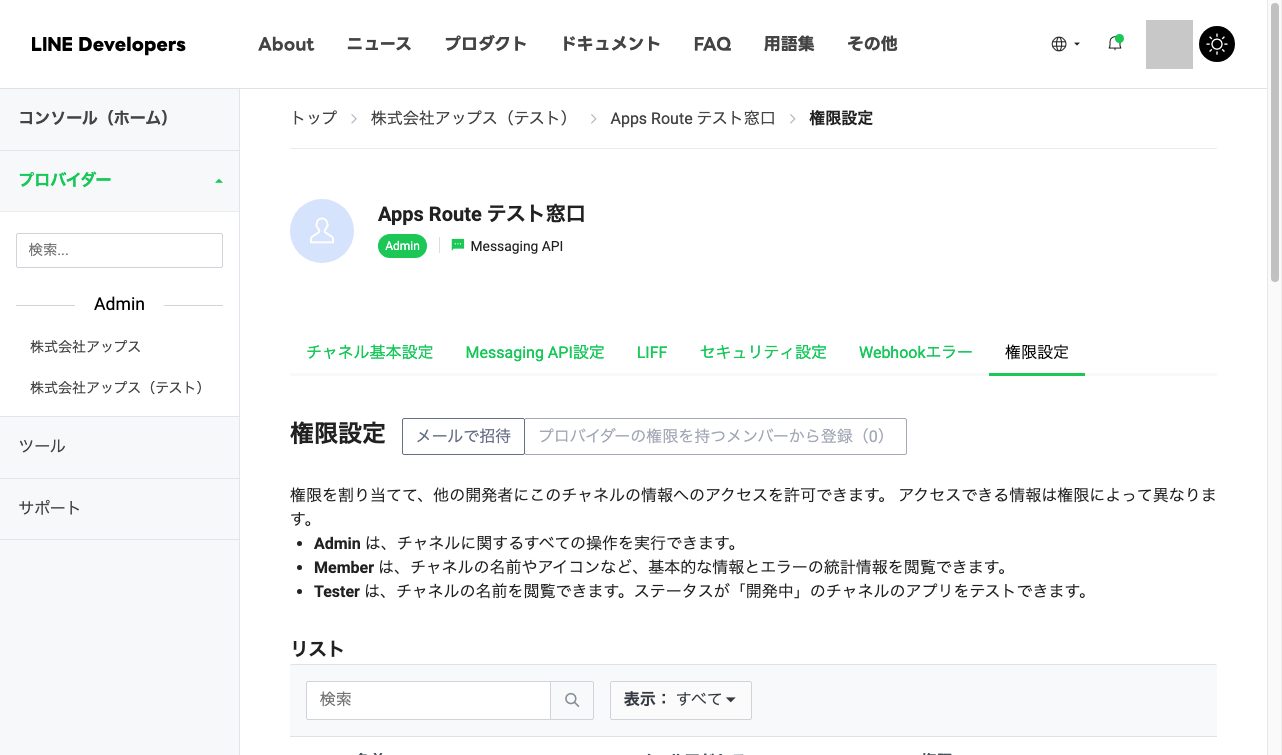1282x755 pixels.
Task: Open the 用語集 glossary link
Action: [x=789, y=44]
